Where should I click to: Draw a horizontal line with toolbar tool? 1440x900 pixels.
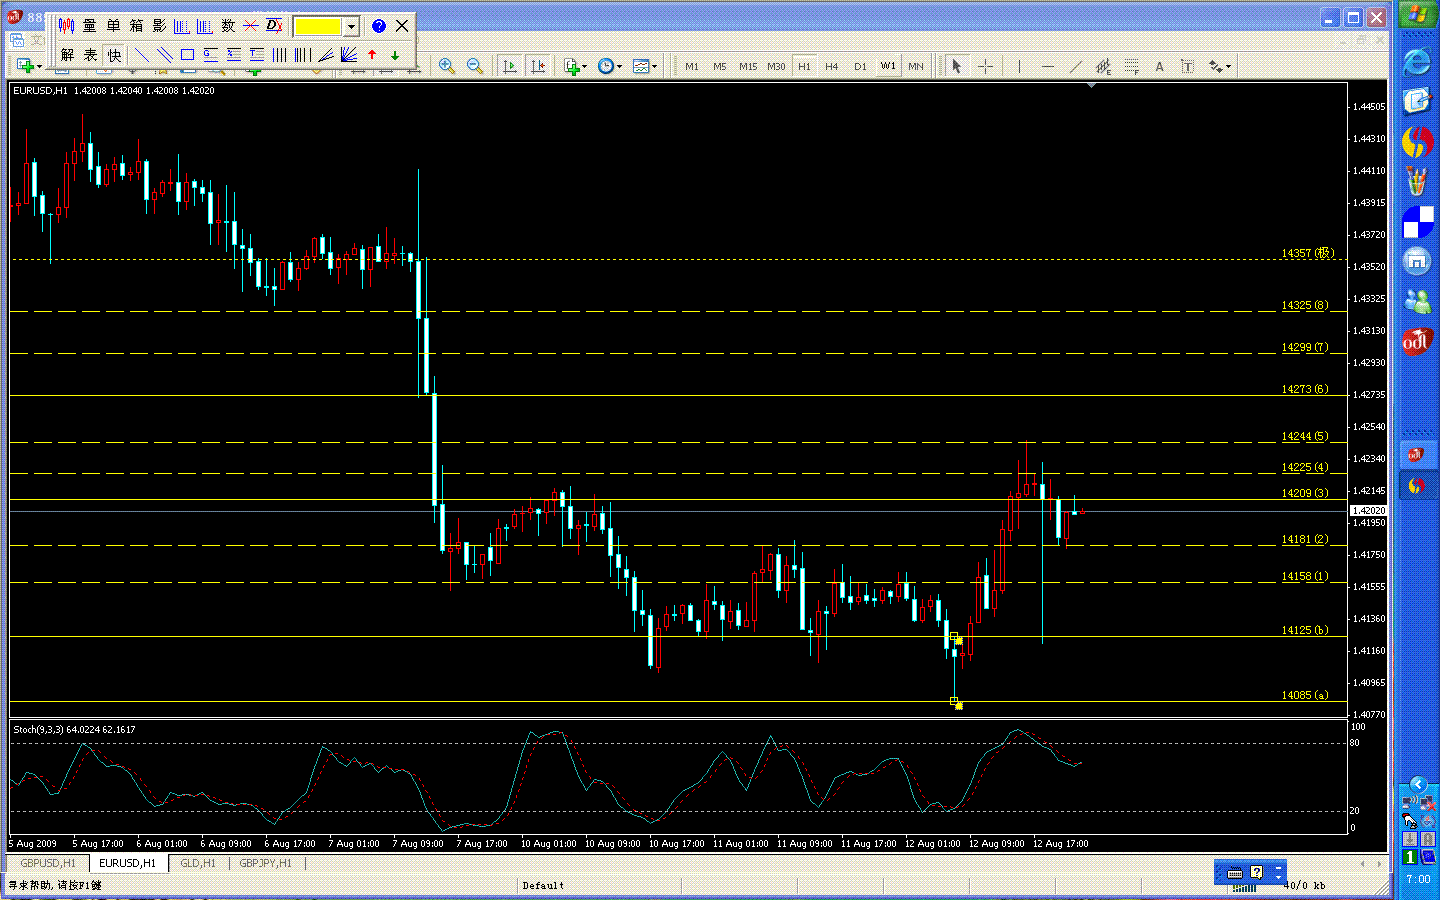1047,66
